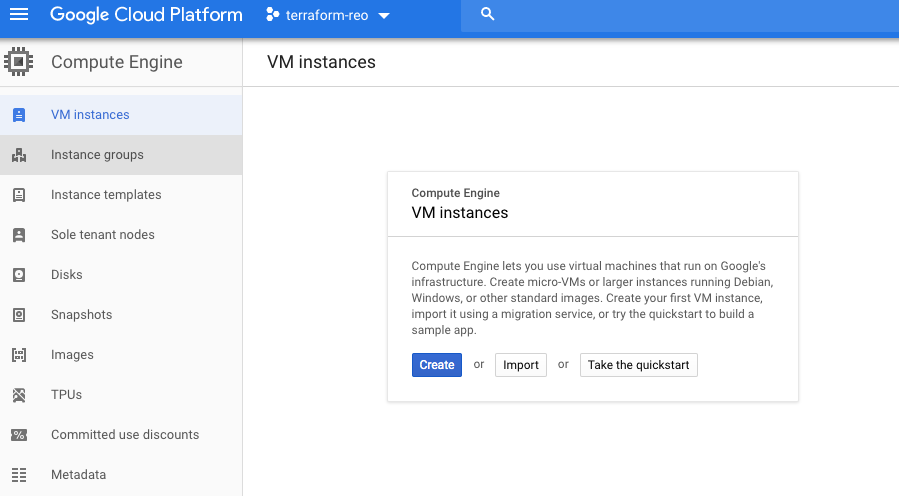Open Metadata section
The height and width of the screenshot is (496, 899).
tap(121, 475)
